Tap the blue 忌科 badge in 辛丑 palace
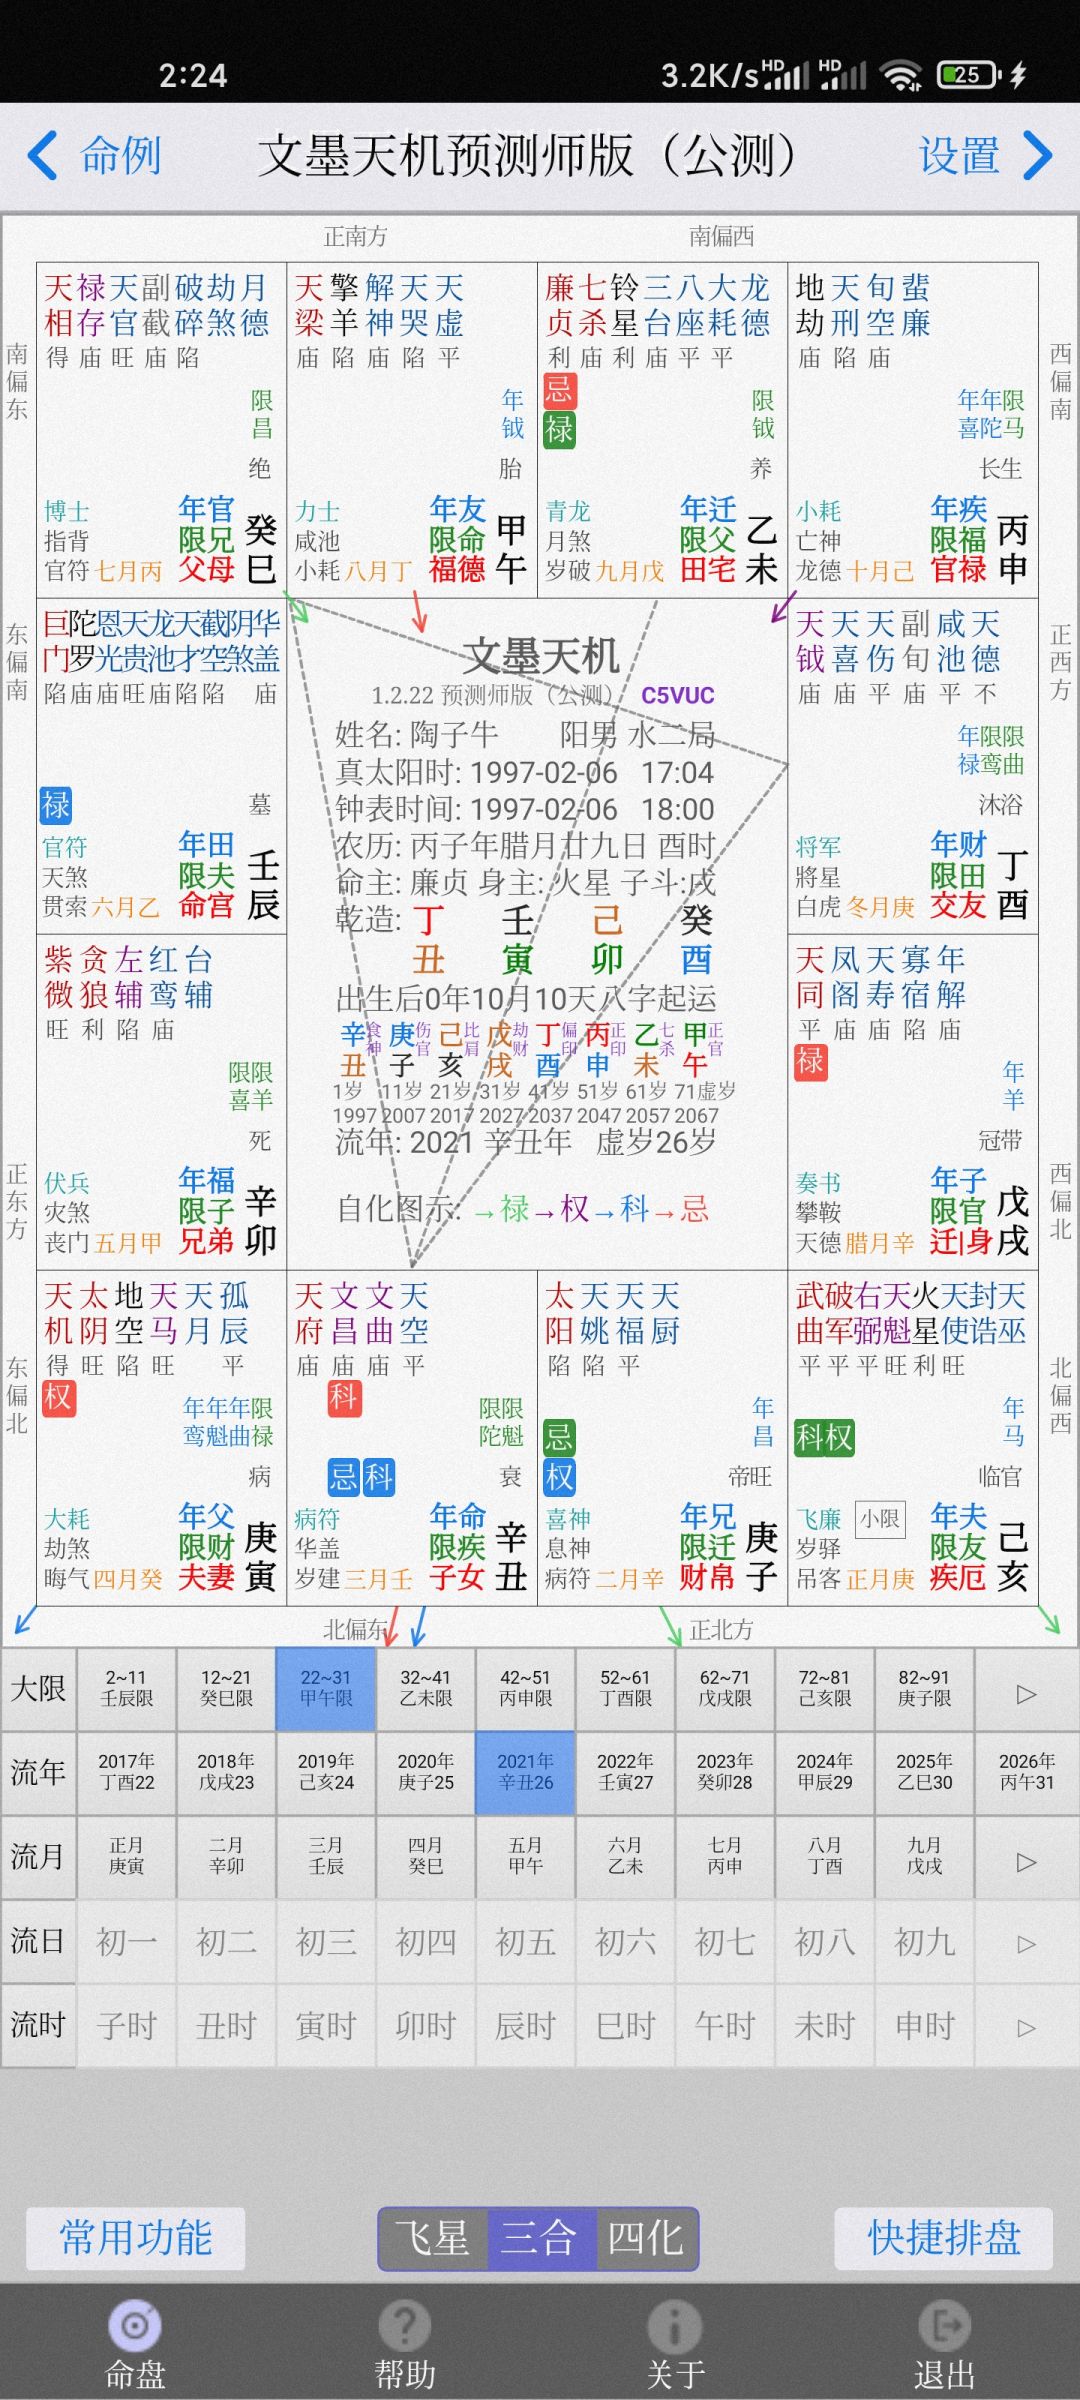Viewport: 1080px width, 2400px height. click(x=362, y=1476)
